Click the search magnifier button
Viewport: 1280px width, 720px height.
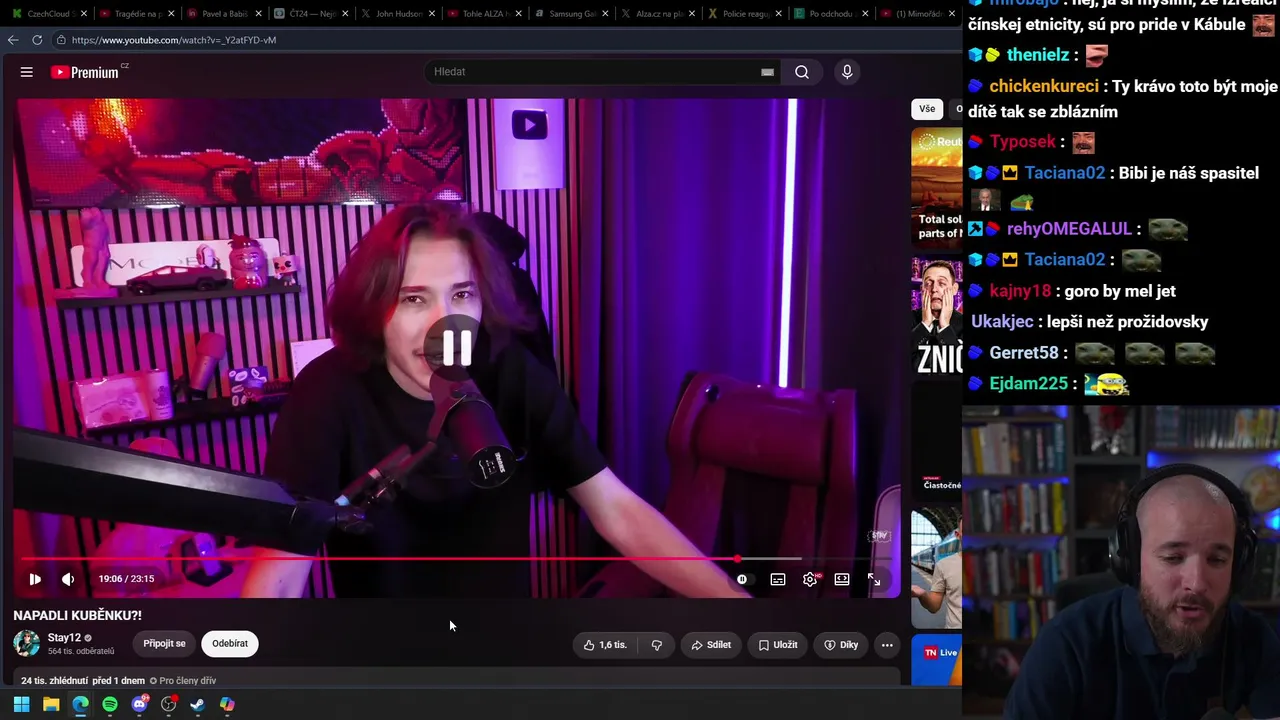click(x=802, y=72)
